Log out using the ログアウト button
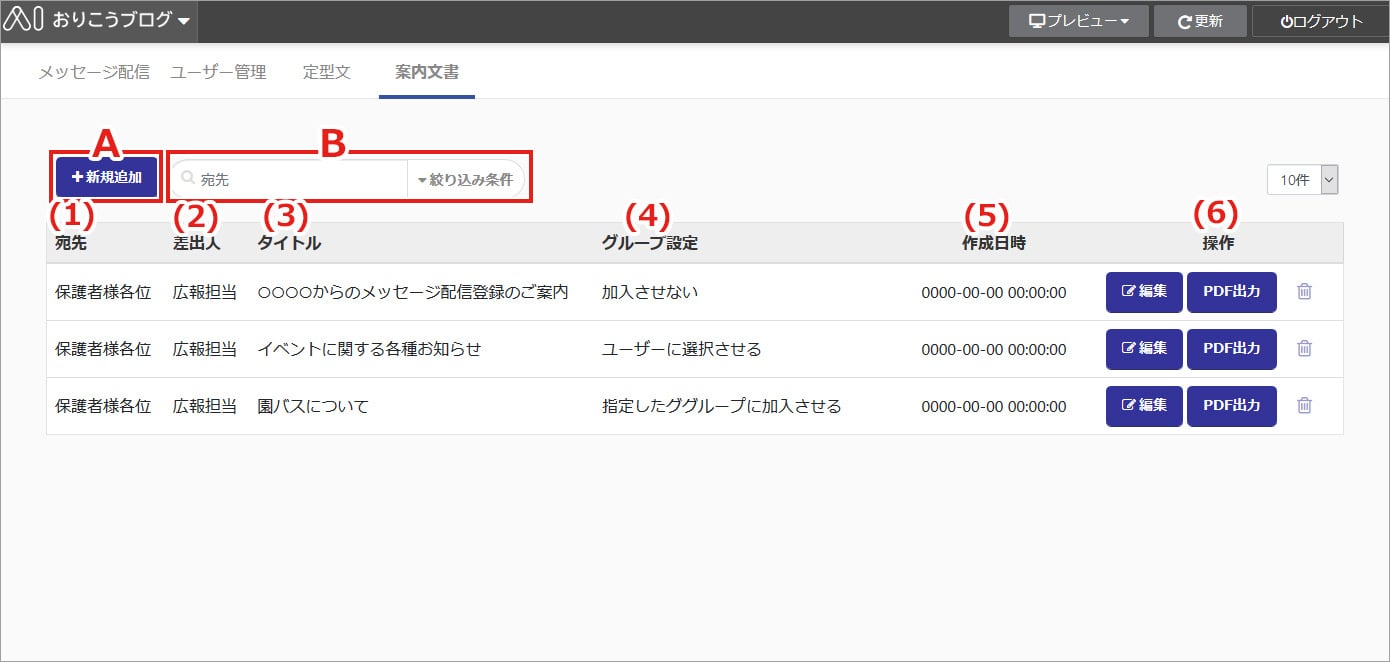The width and height of the screenshot is (1390, 662). point(1321,21)
